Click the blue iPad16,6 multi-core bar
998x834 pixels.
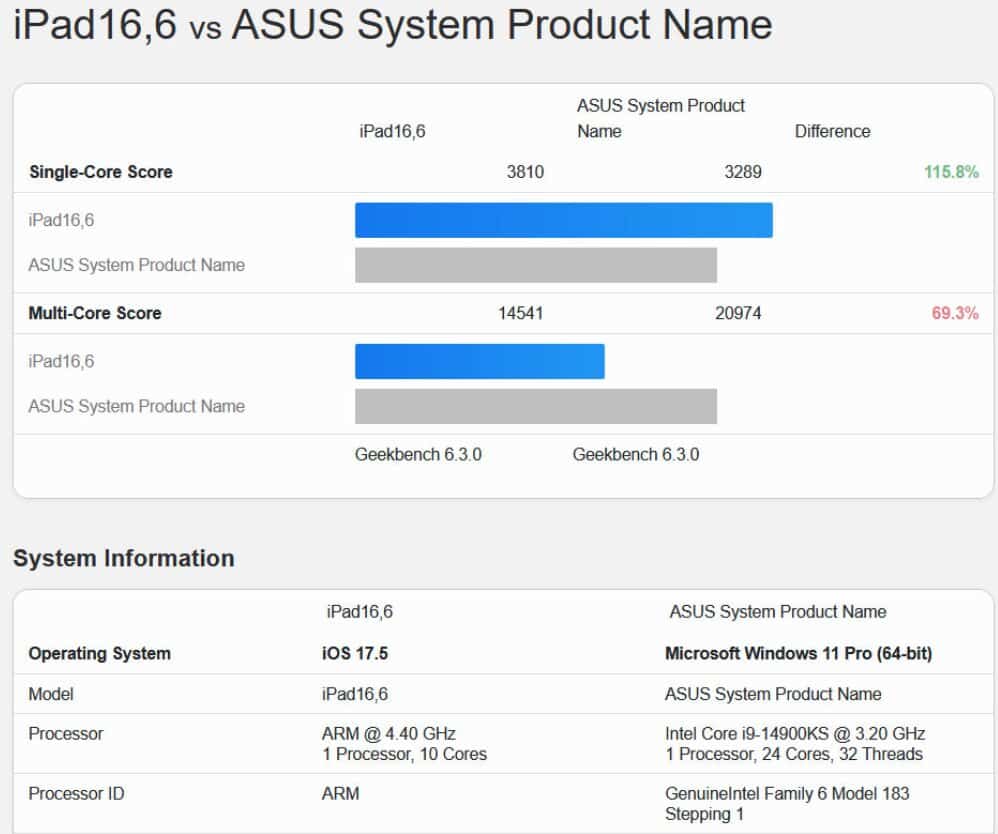[480, 362]
